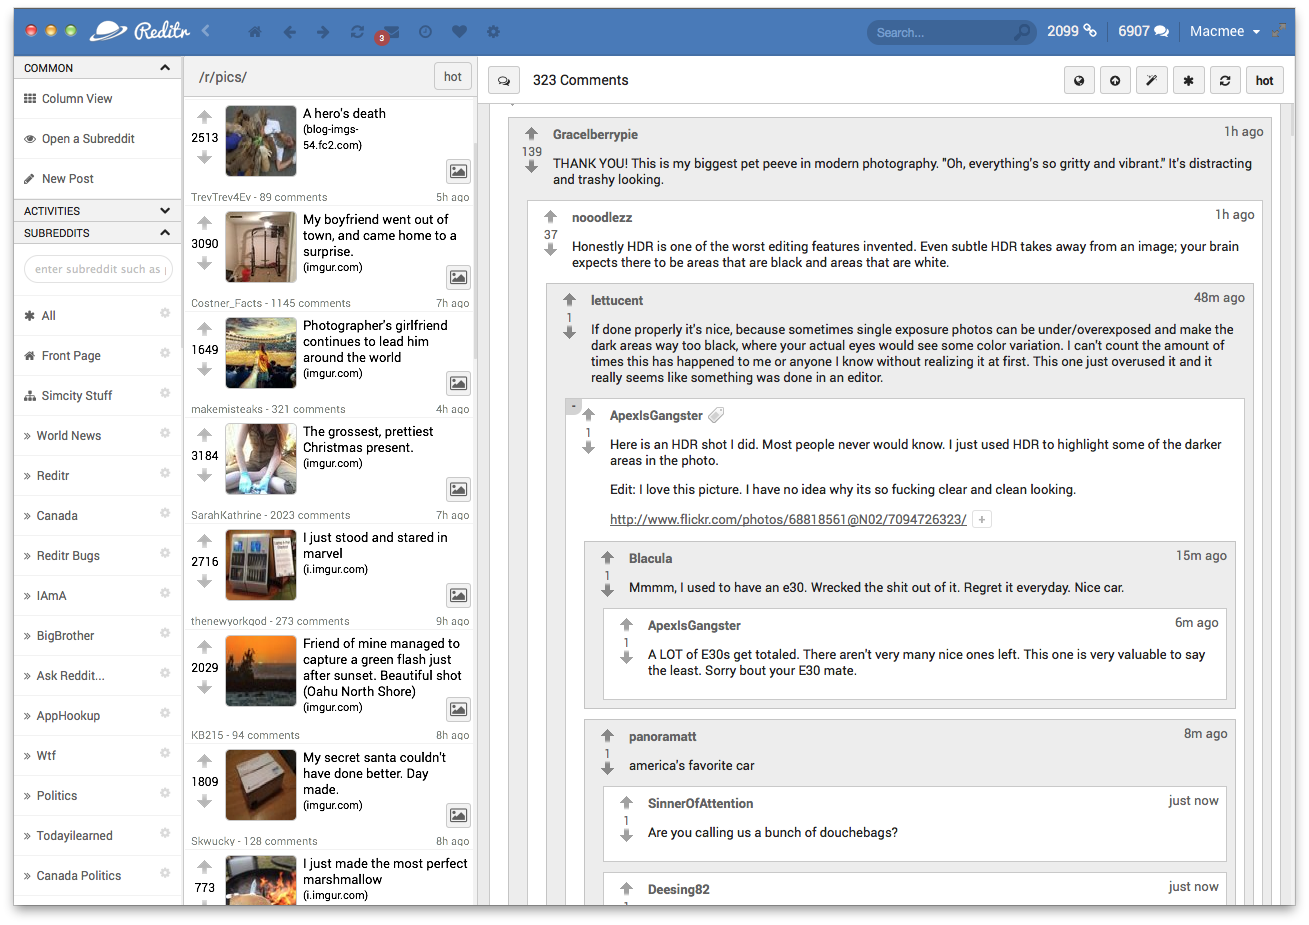Open thumbnail of 'Photographer's girlfriend' post
Viewport: 1309px width, 925px height.
(x=261, y=353)
